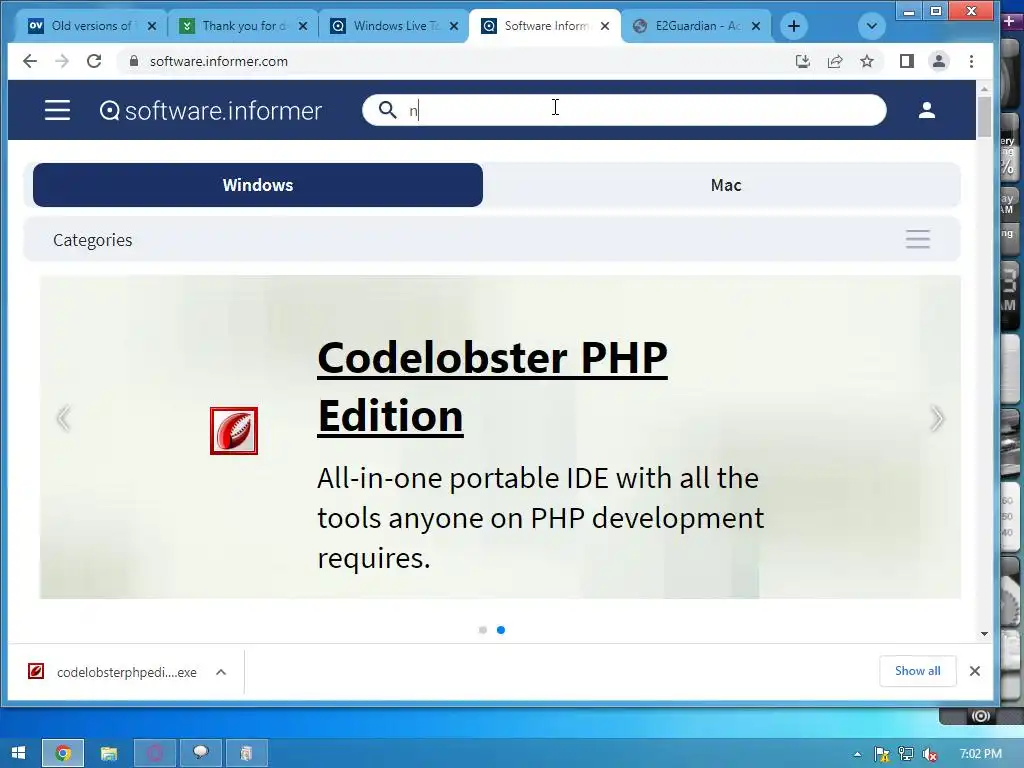Close the E2Guardian tab
The image size is (1024, 768).
coord(756,26)
